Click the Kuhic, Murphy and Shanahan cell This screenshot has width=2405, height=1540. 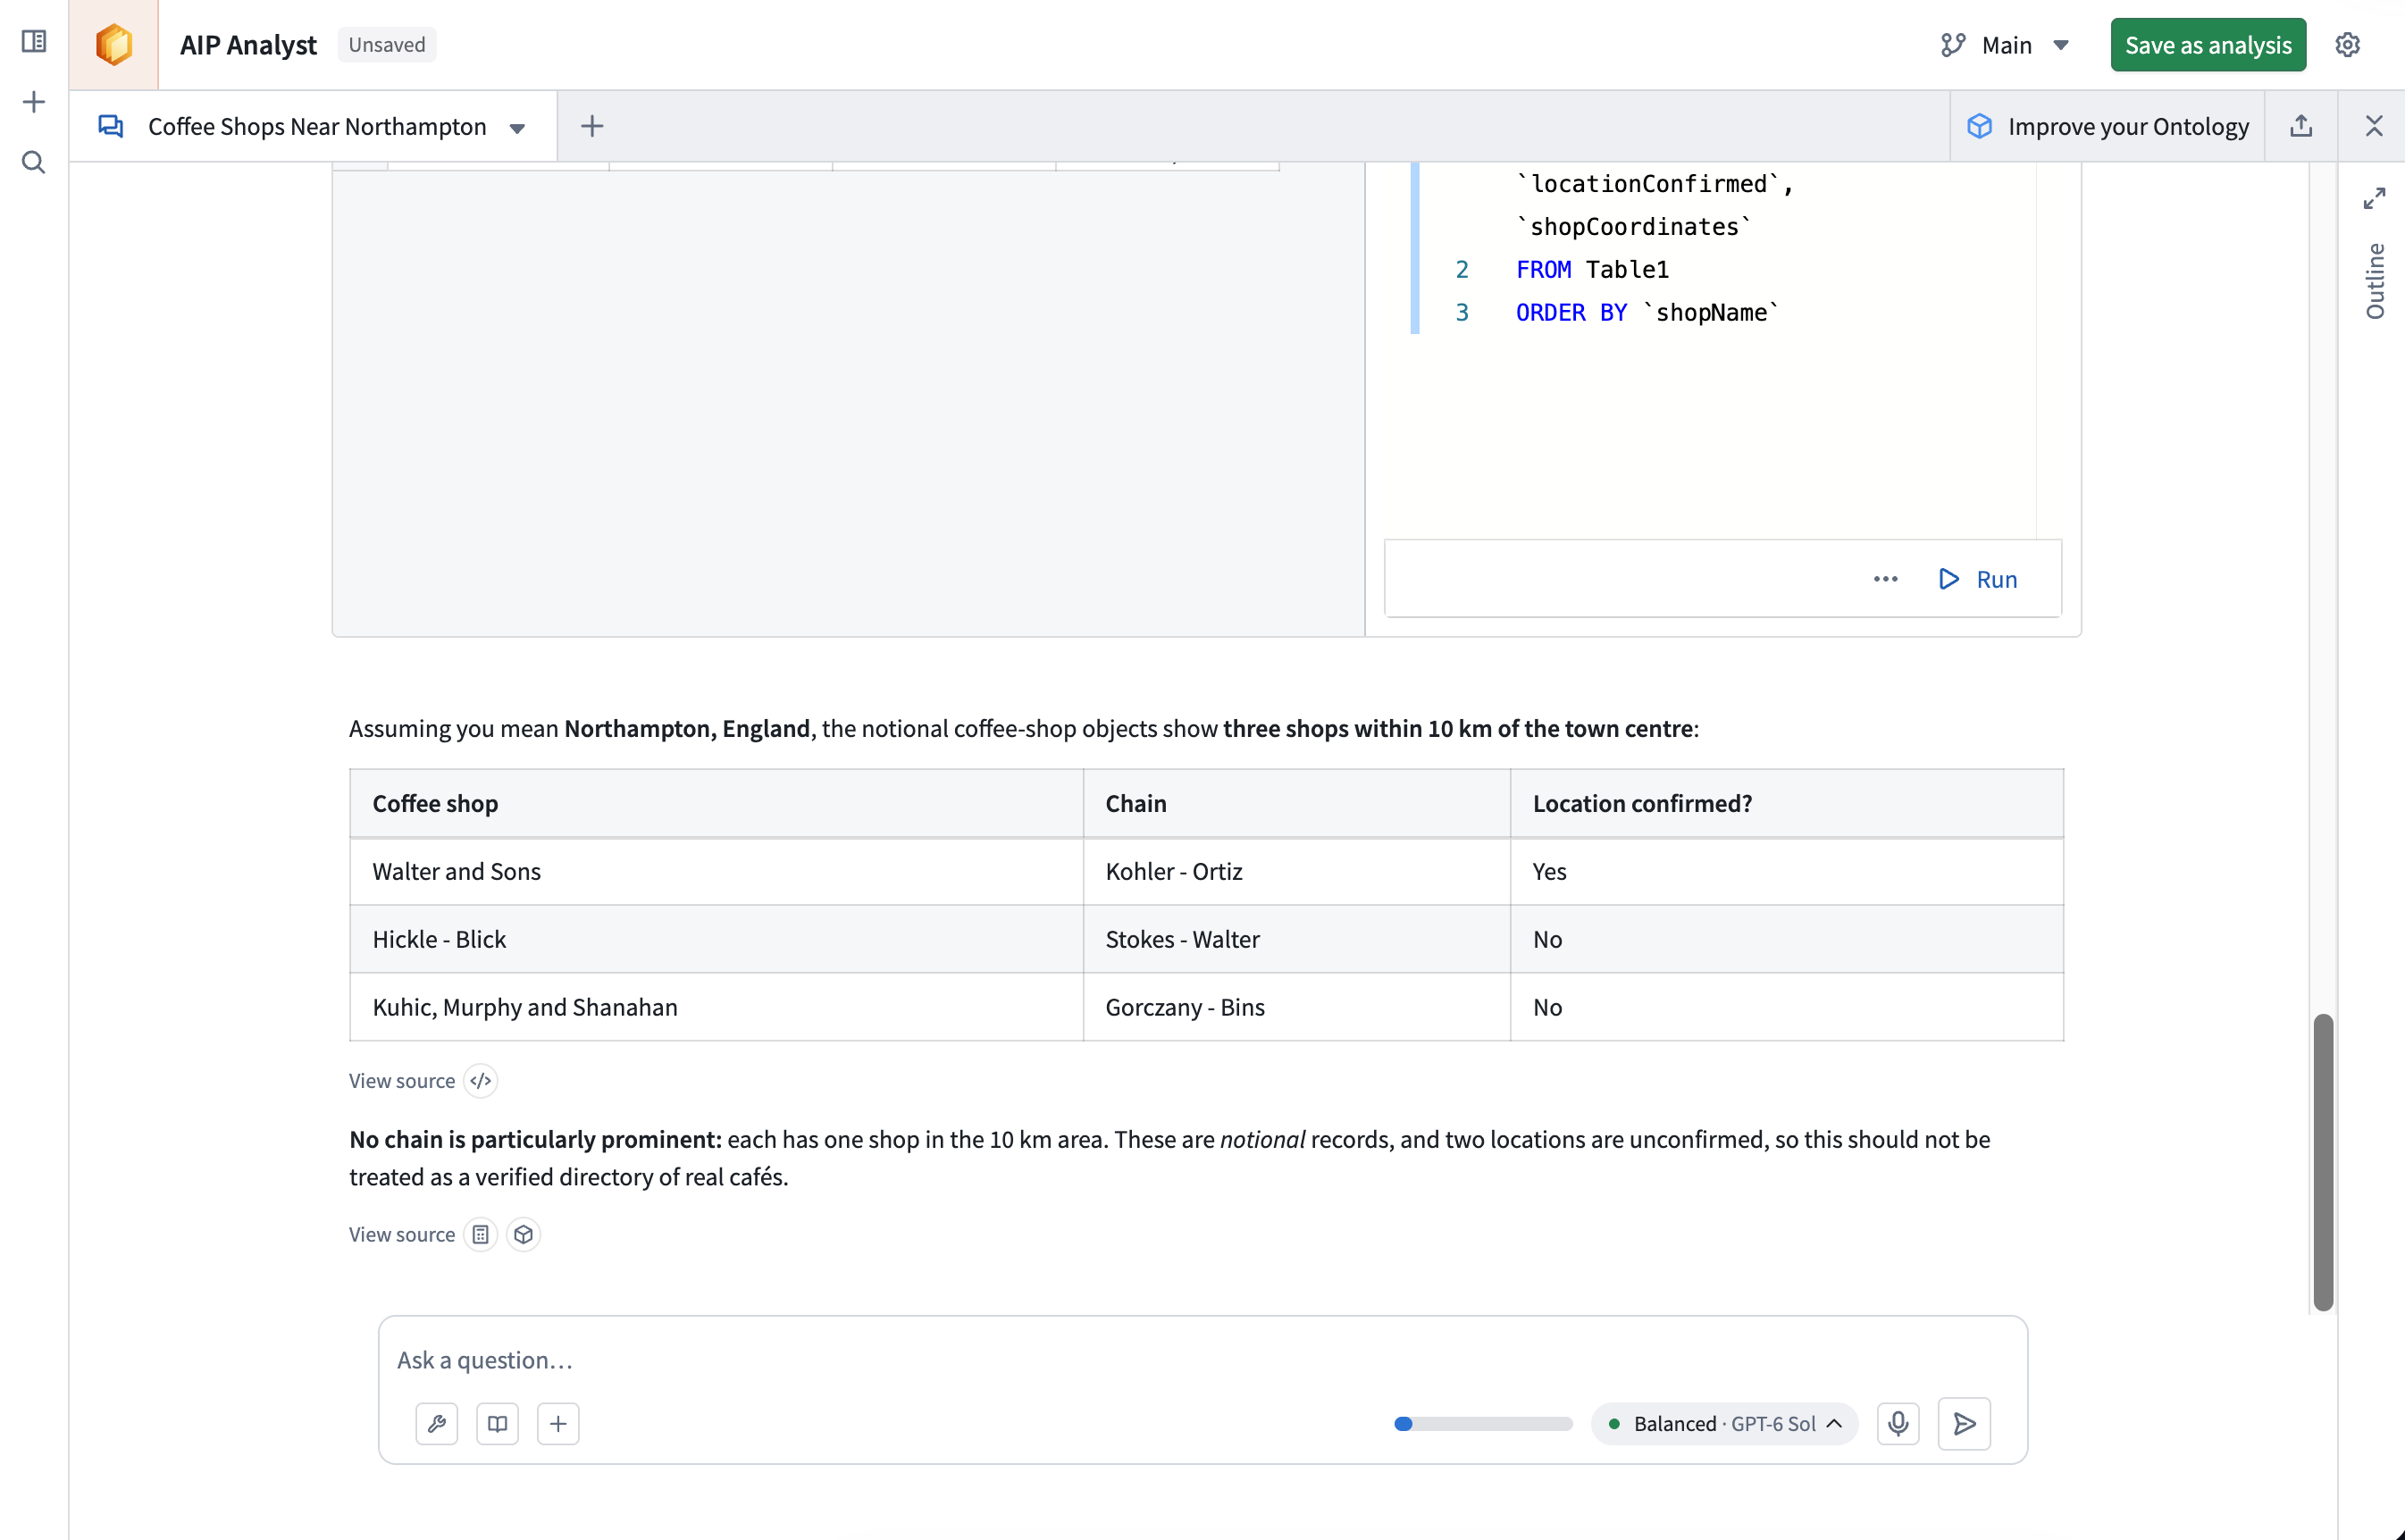[716, 1007]
